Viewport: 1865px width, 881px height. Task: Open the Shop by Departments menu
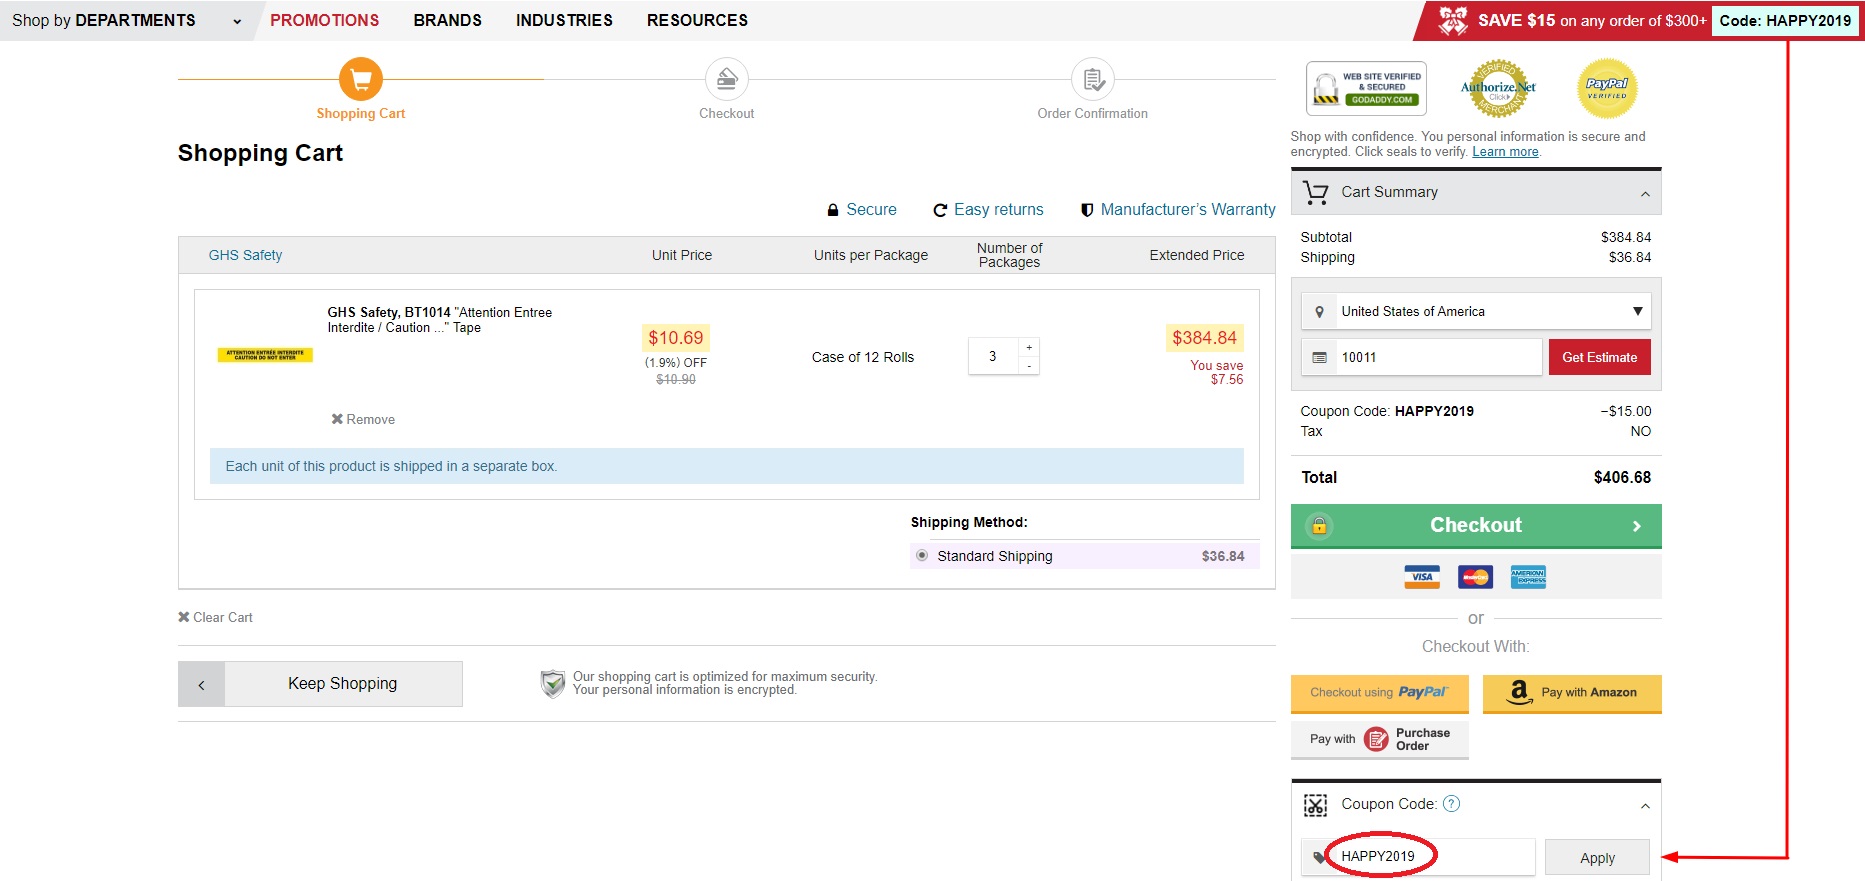tap(126, 20)
